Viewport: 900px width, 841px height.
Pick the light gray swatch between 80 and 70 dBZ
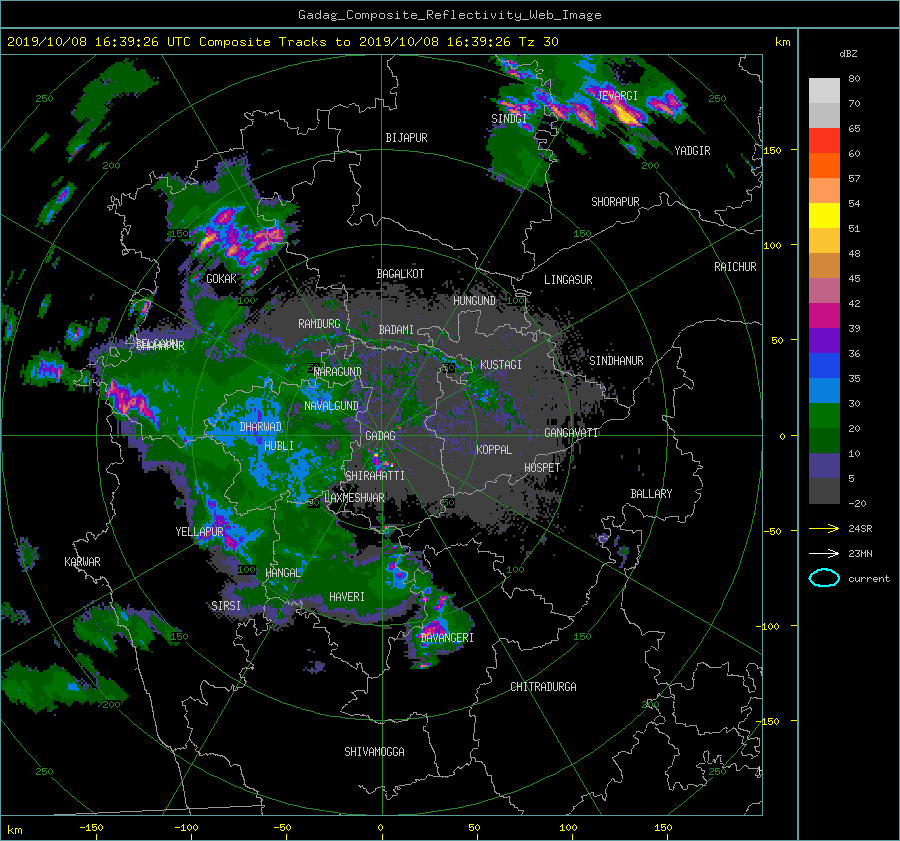[x=824, y=91]
